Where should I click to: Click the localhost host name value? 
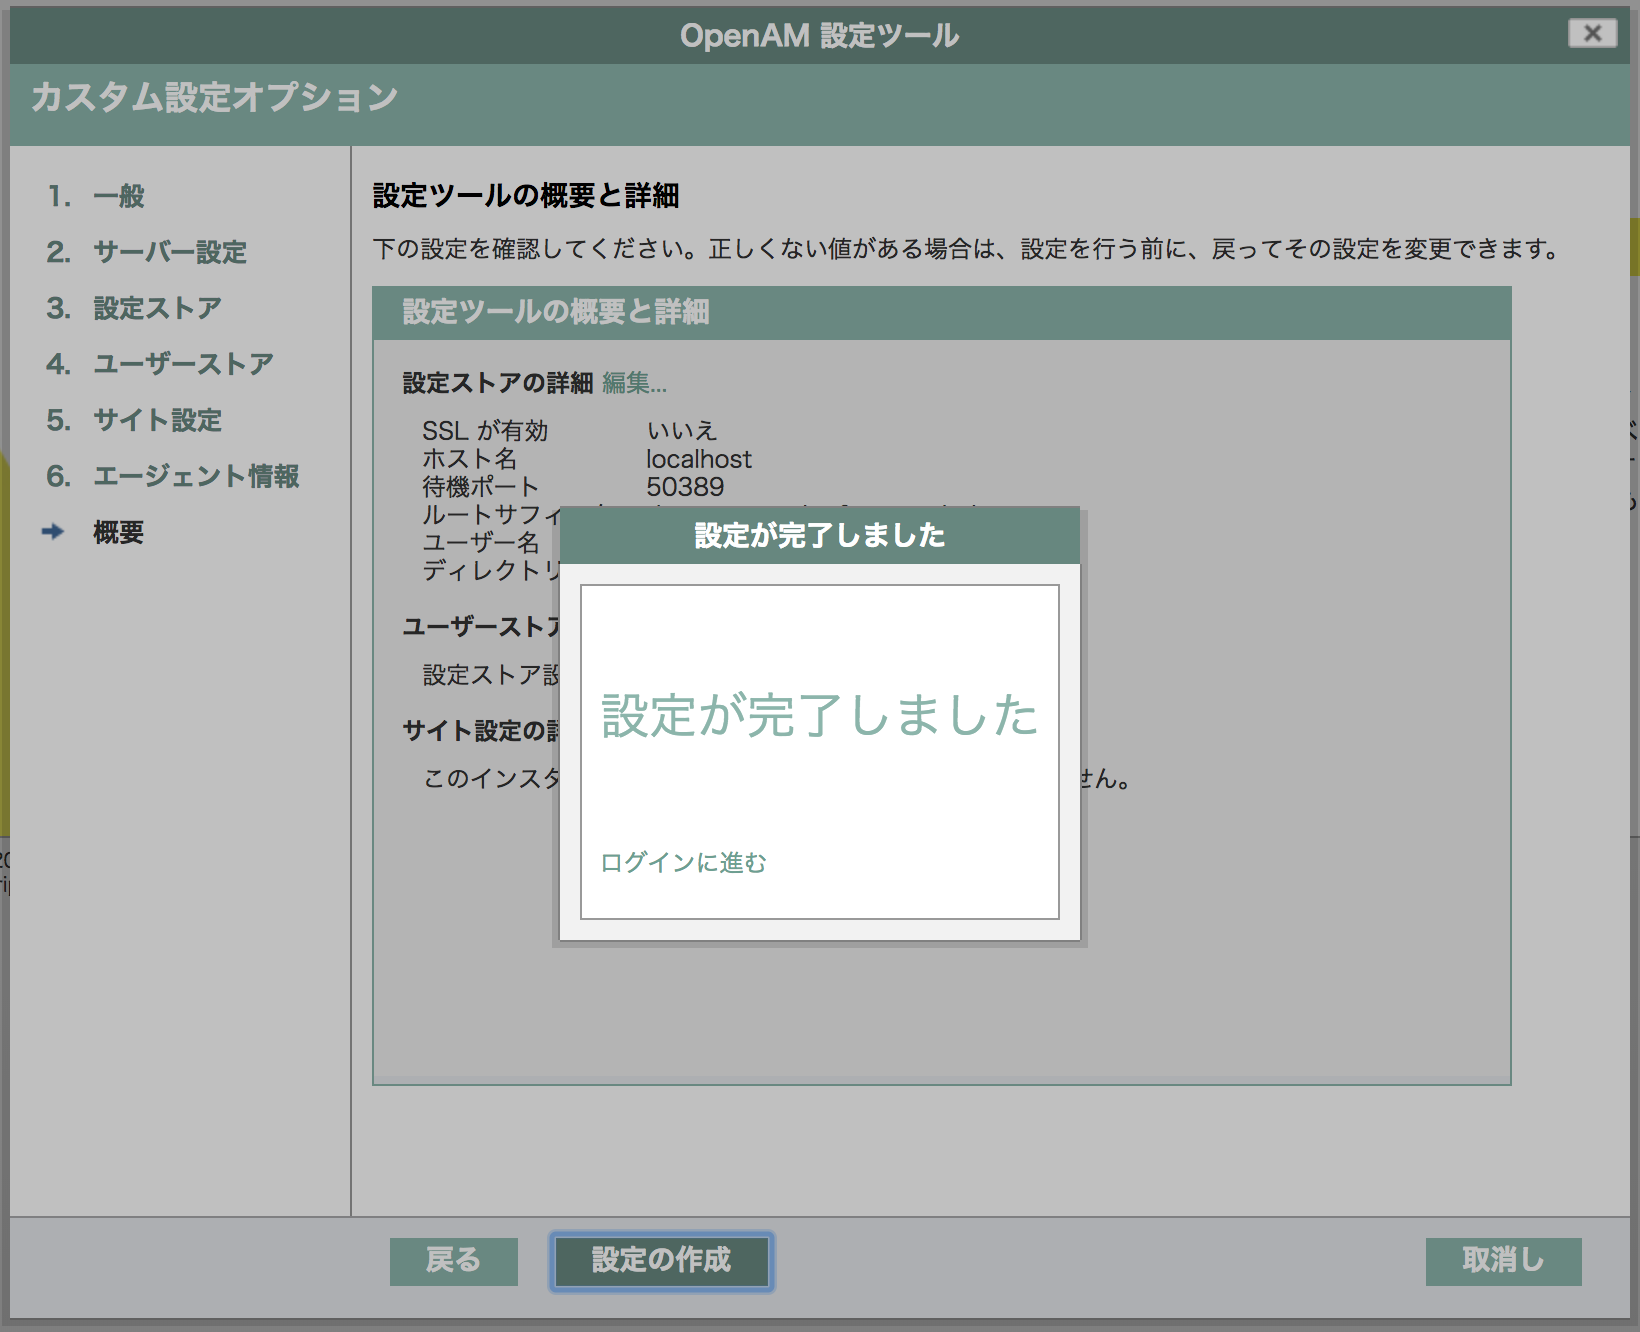point(698,459)
